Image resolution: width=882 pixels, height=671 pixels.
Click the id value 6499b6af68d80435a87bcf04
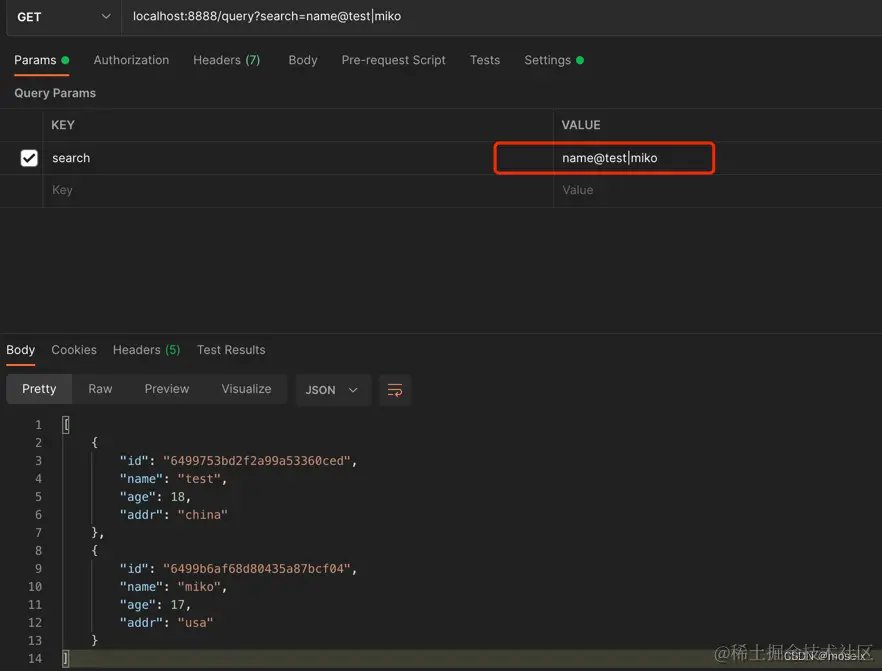click(x=256, y=569)
